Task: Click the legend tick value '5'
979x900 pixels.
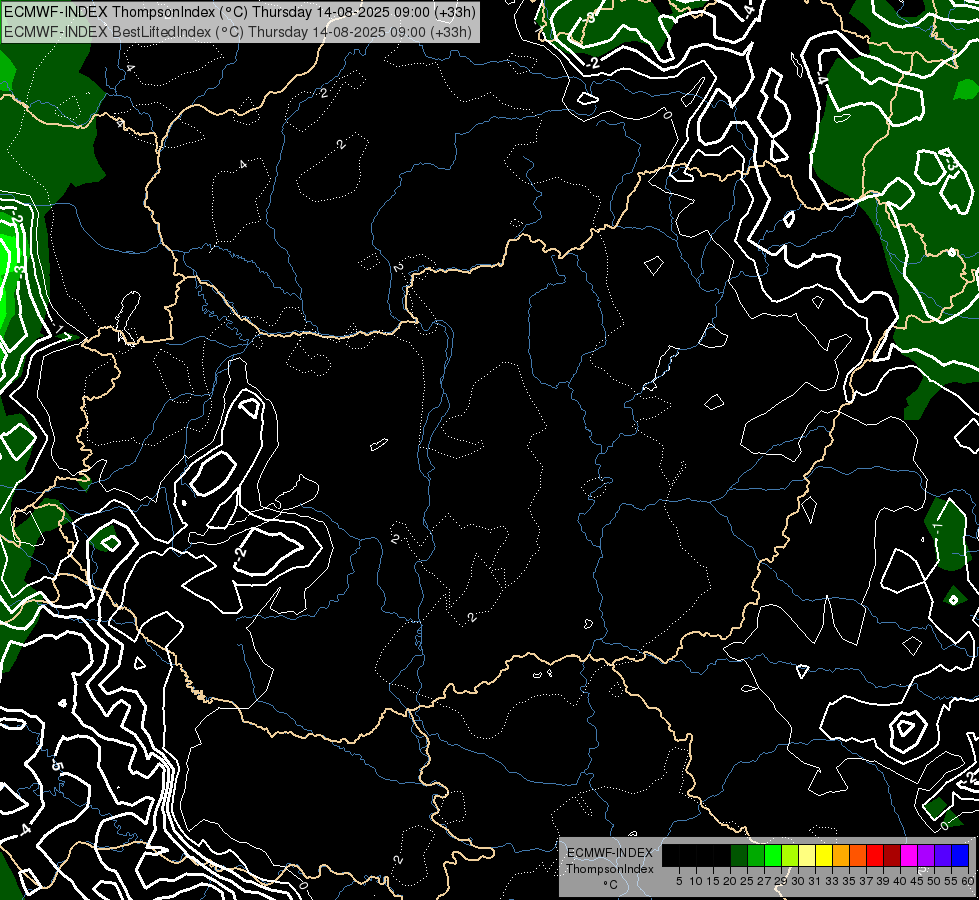Action: click(x=679, y=881)
